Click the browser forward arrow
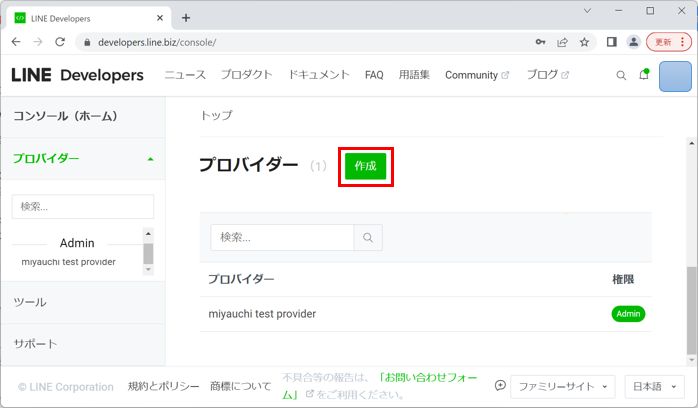Viewport: 698px width, 408px height. coord(38,42)
